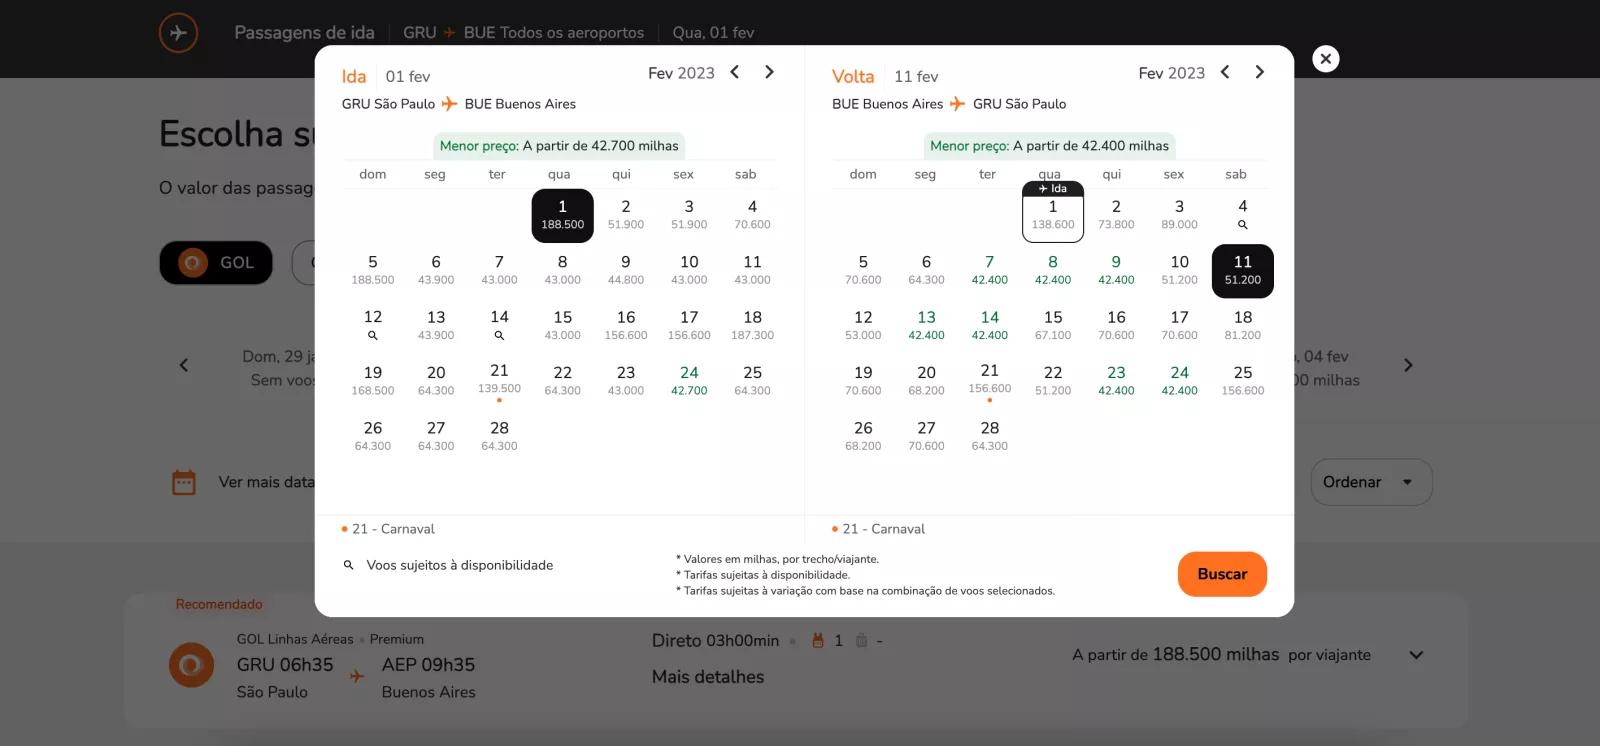The height and width of the screenshot is (746, 1600).
Task: Open Mais detalhes of the GOL flight
Action: pyautogui.click(x=708, y=677)
